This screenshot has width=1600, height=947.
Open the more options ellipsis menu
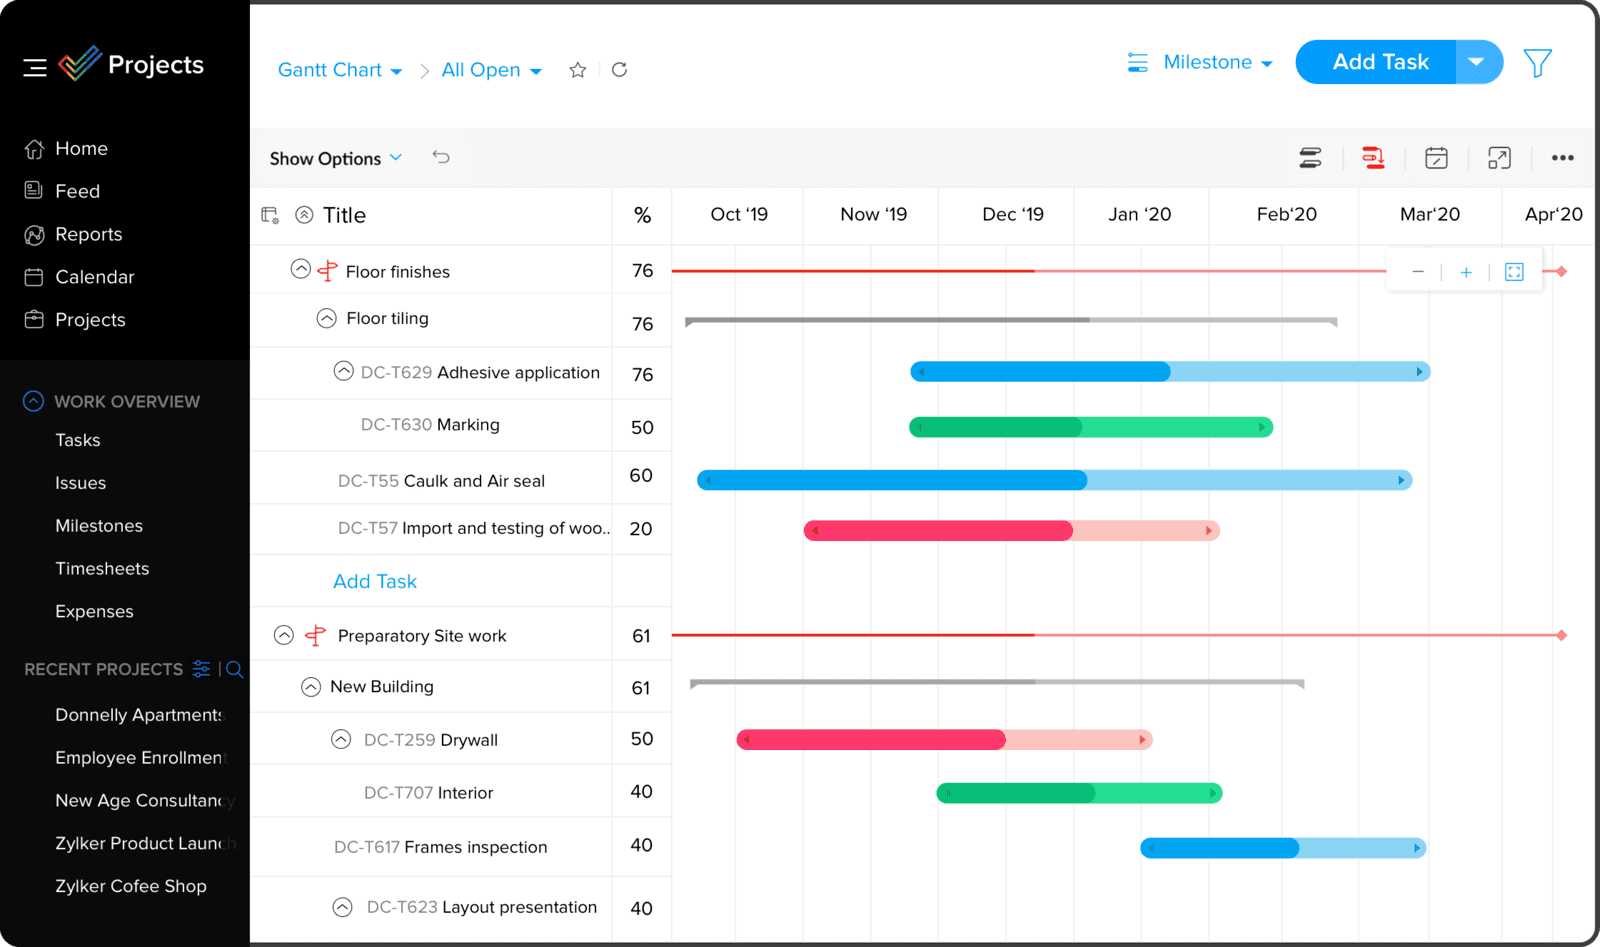point(1562,158)
